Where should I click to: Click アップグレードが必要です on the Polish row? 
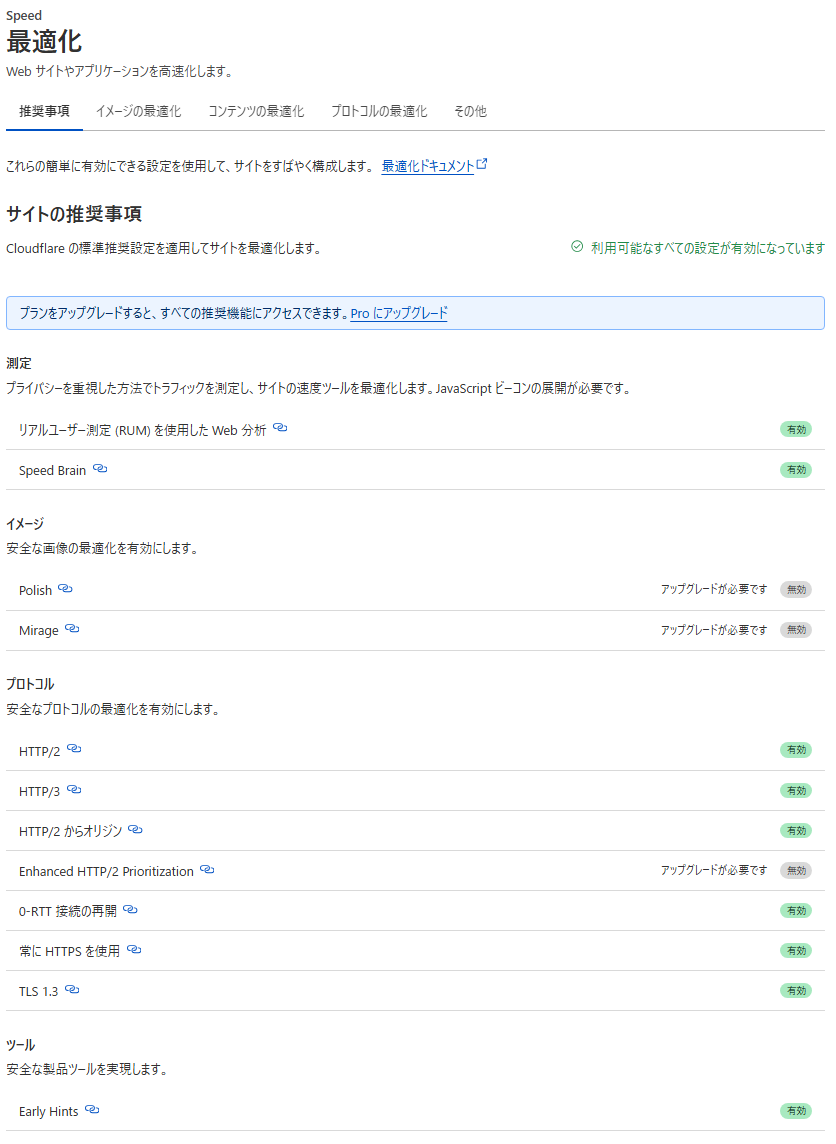tap(713, 589)
